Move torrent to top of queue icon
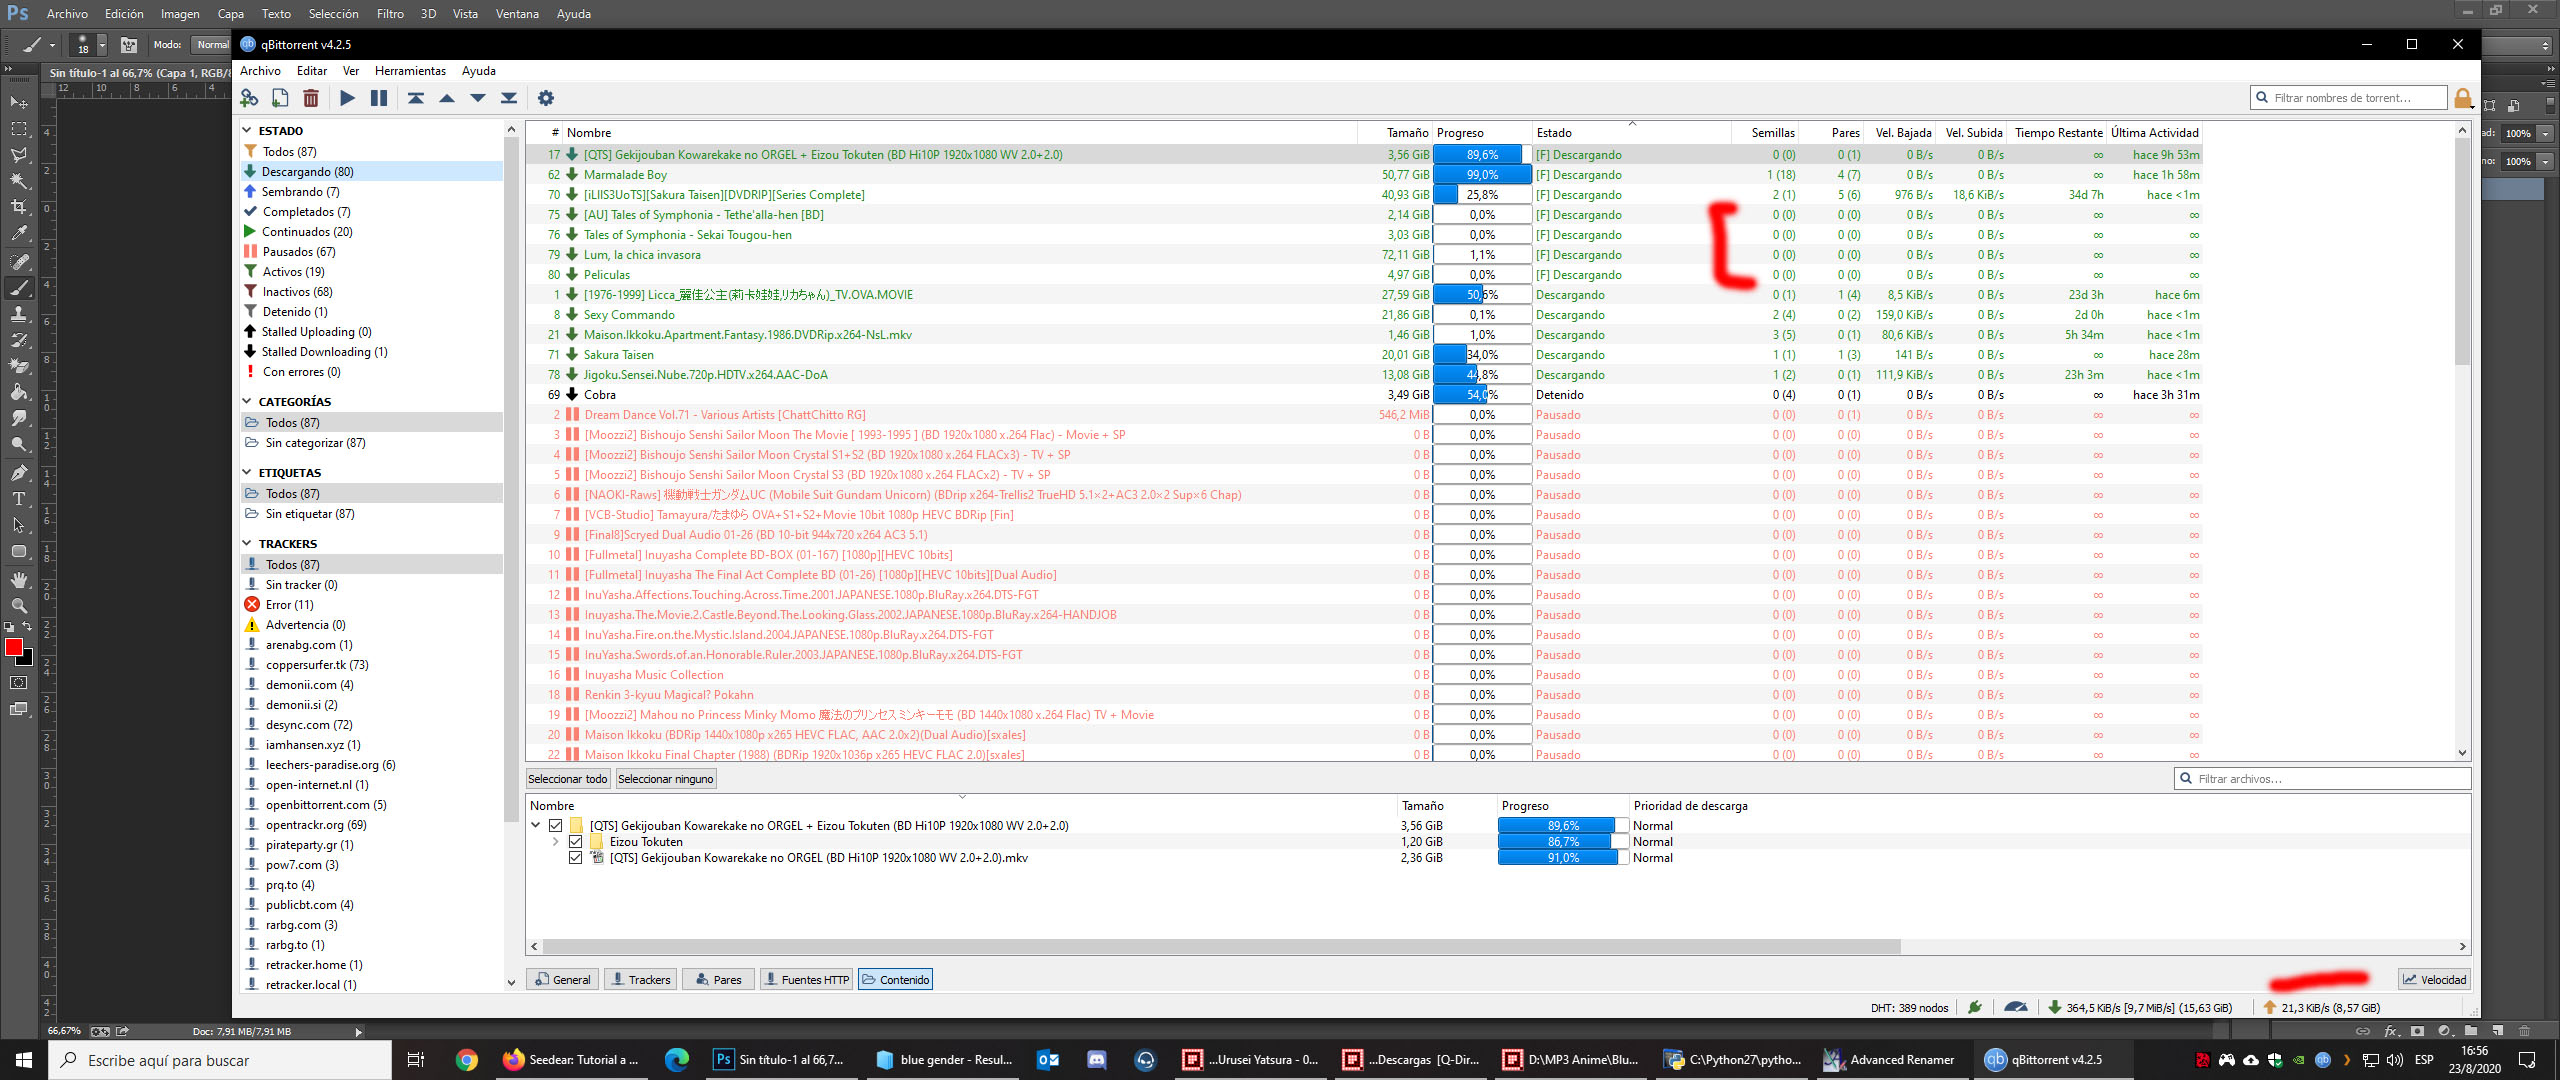2560x1080 pixels. click(x=416, y=98)
